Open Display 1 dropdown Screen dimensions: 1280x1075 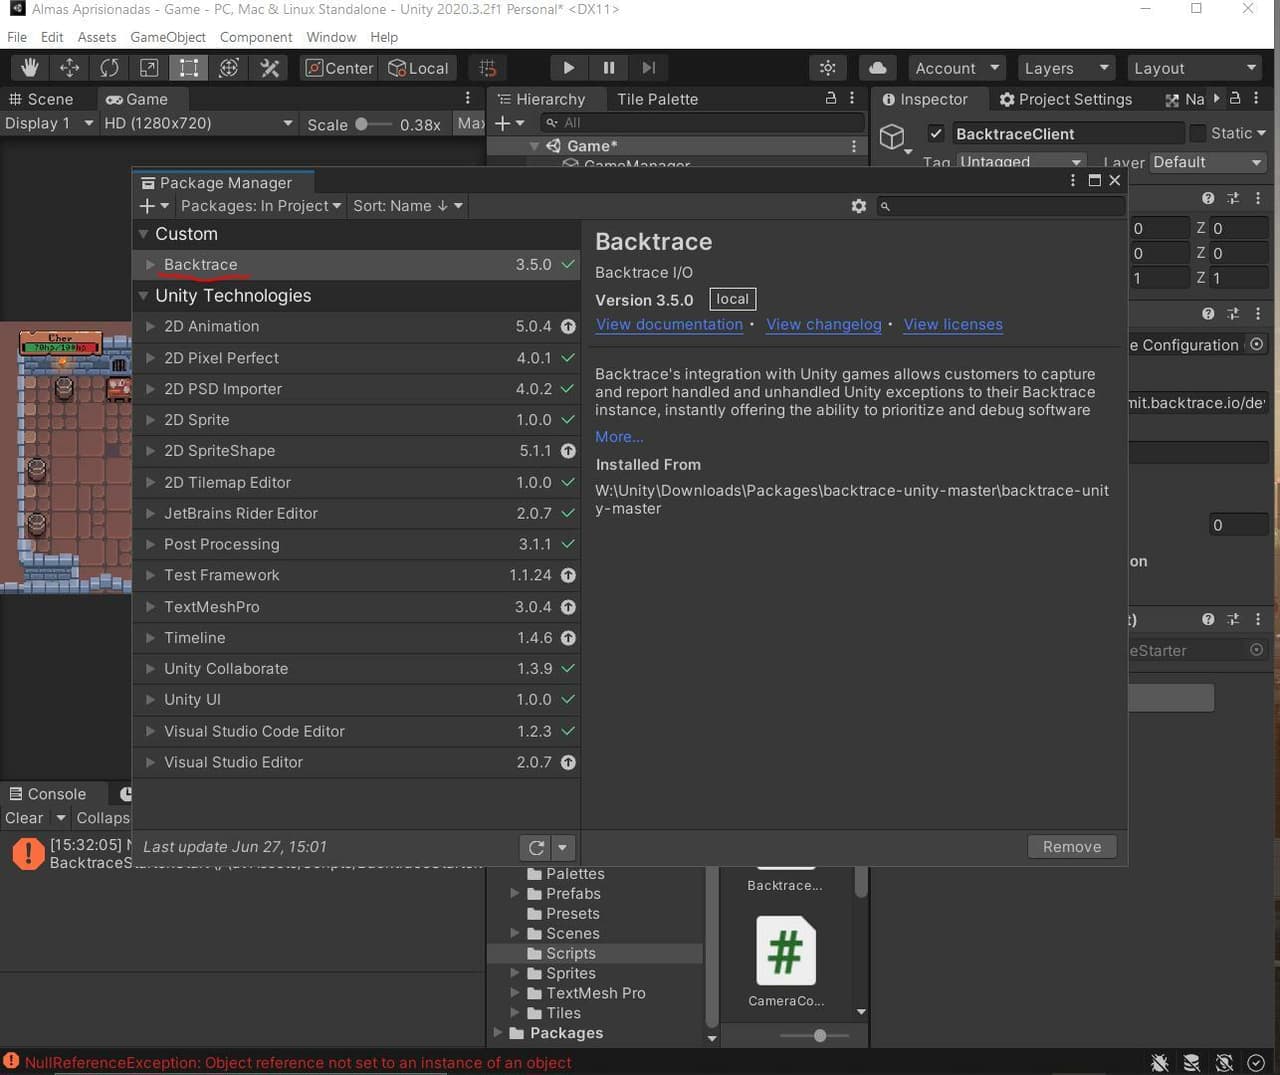point(49,123)
